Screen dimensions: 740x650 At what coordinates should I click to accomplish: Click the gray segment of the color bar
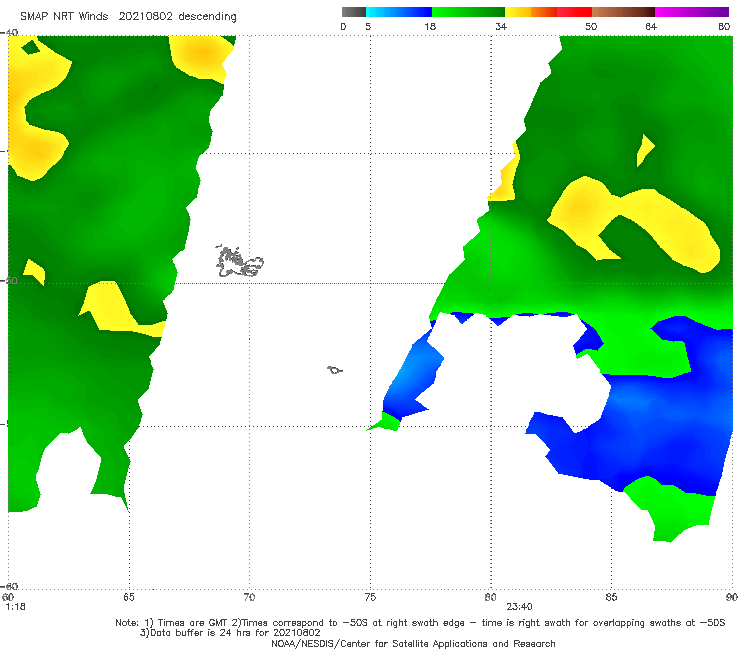(354, 12)
